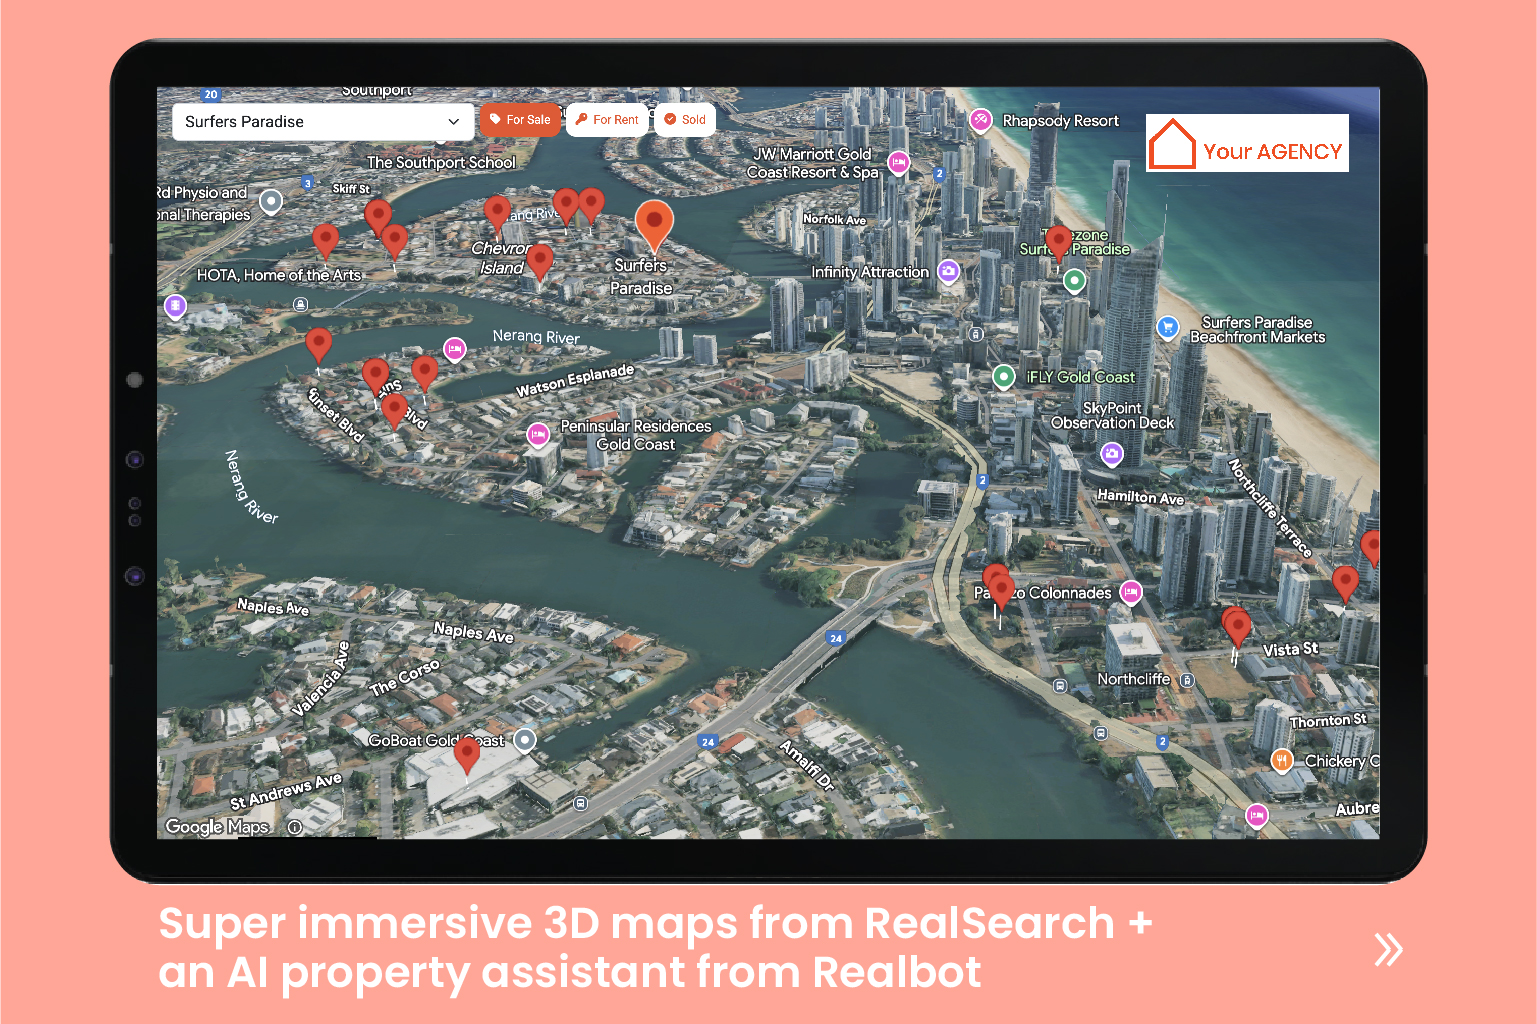Click the GoBoat Gold Coast grey marker

pos(525,741)
